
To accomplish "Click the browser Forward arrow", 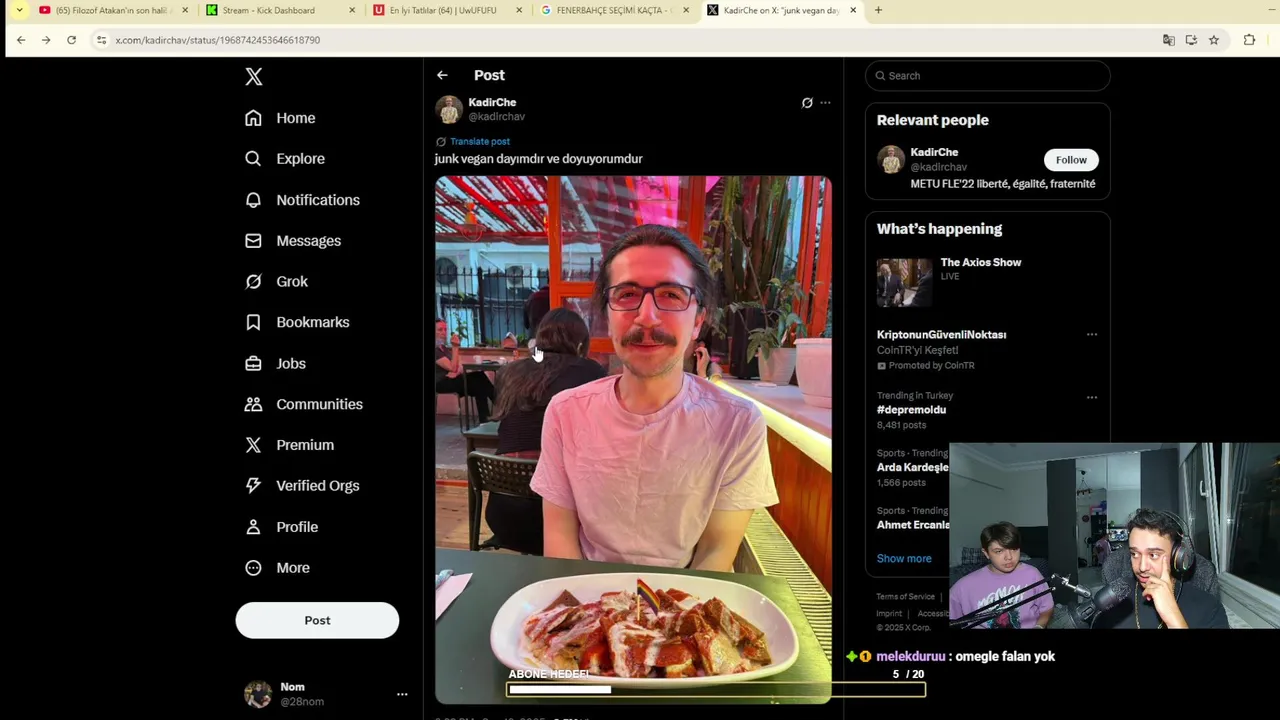I will click(46, 40).
